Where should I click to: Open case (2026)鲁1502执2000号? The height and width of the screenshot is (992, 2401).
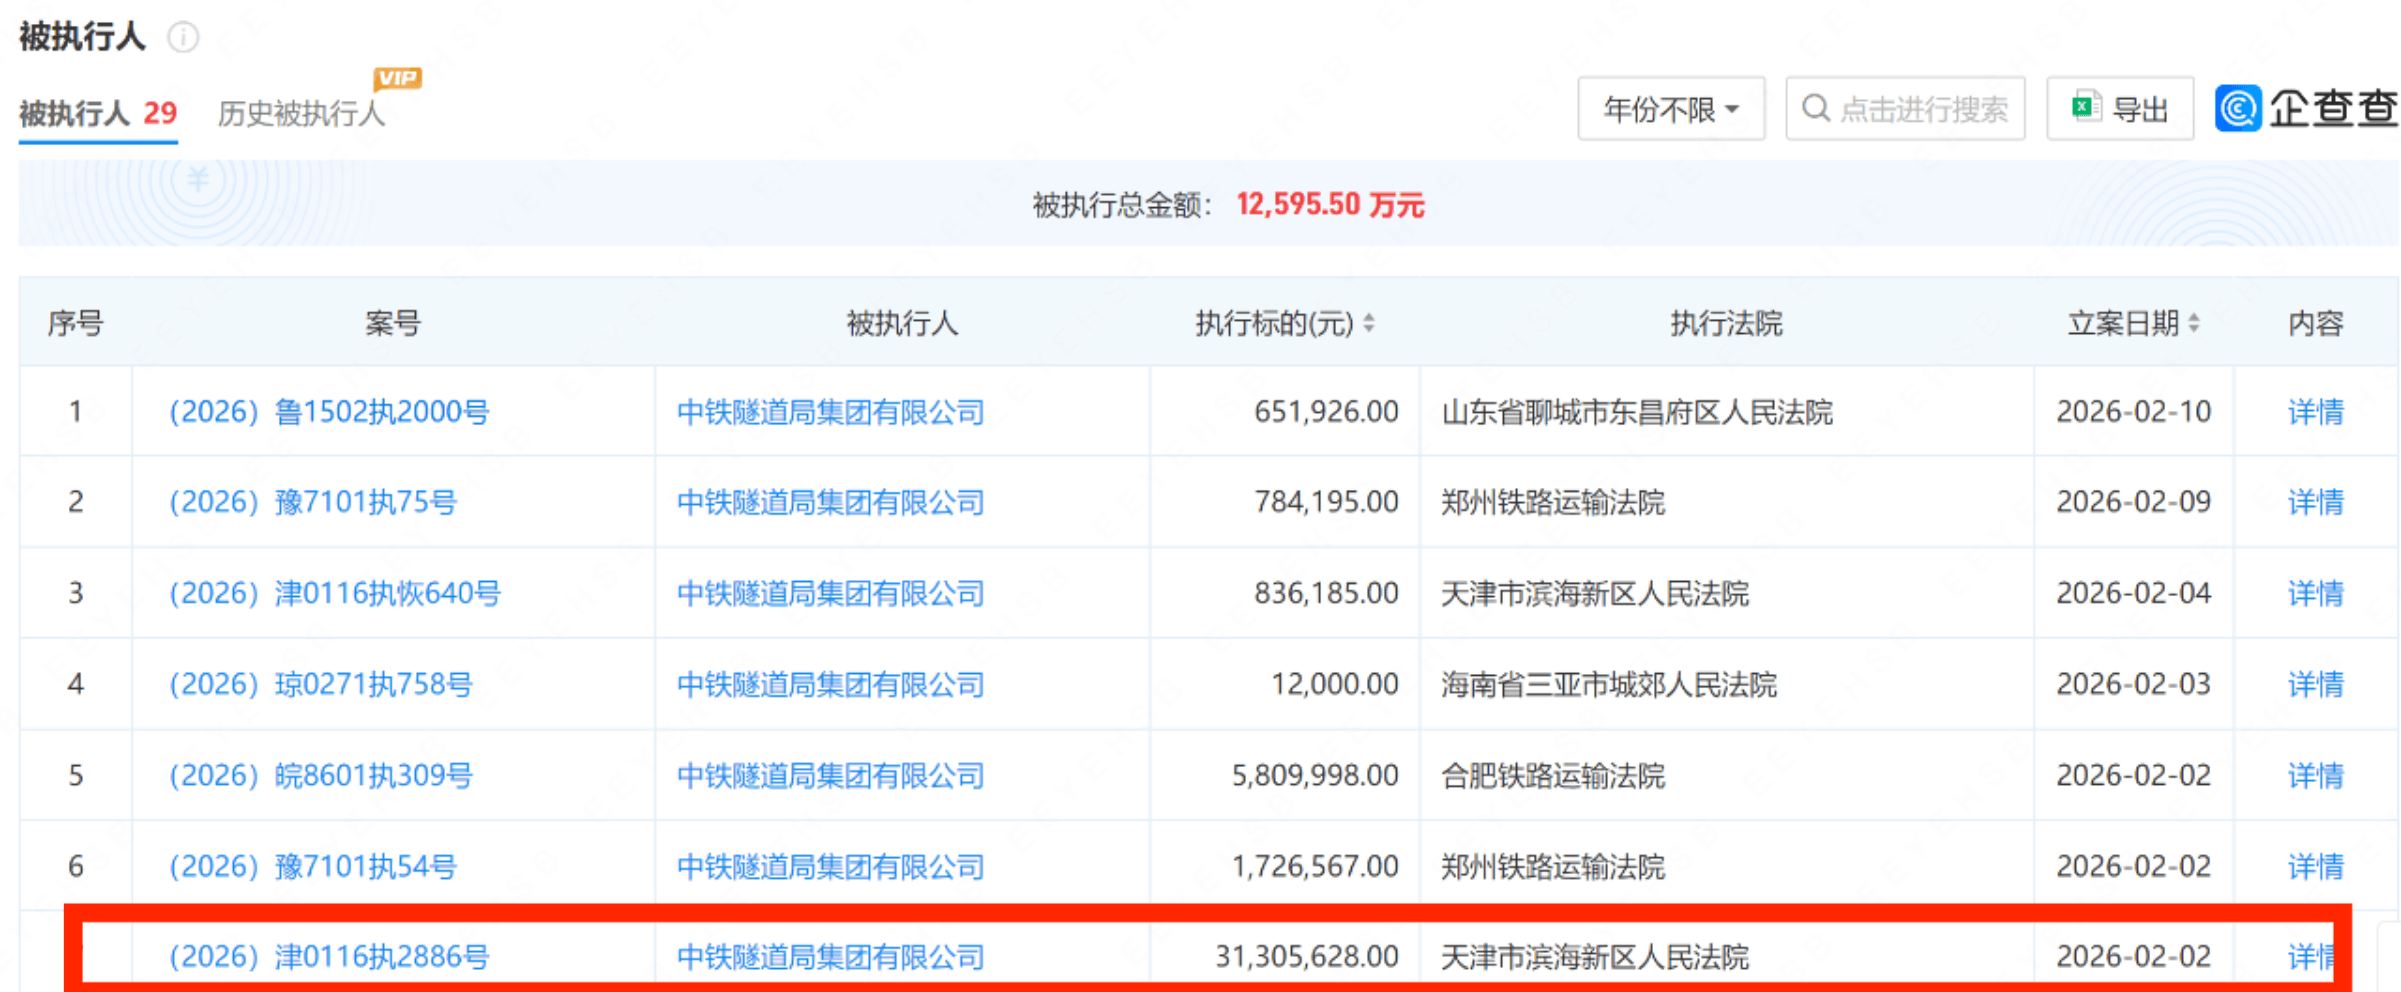pyautogui.click(x=329, y=412)
